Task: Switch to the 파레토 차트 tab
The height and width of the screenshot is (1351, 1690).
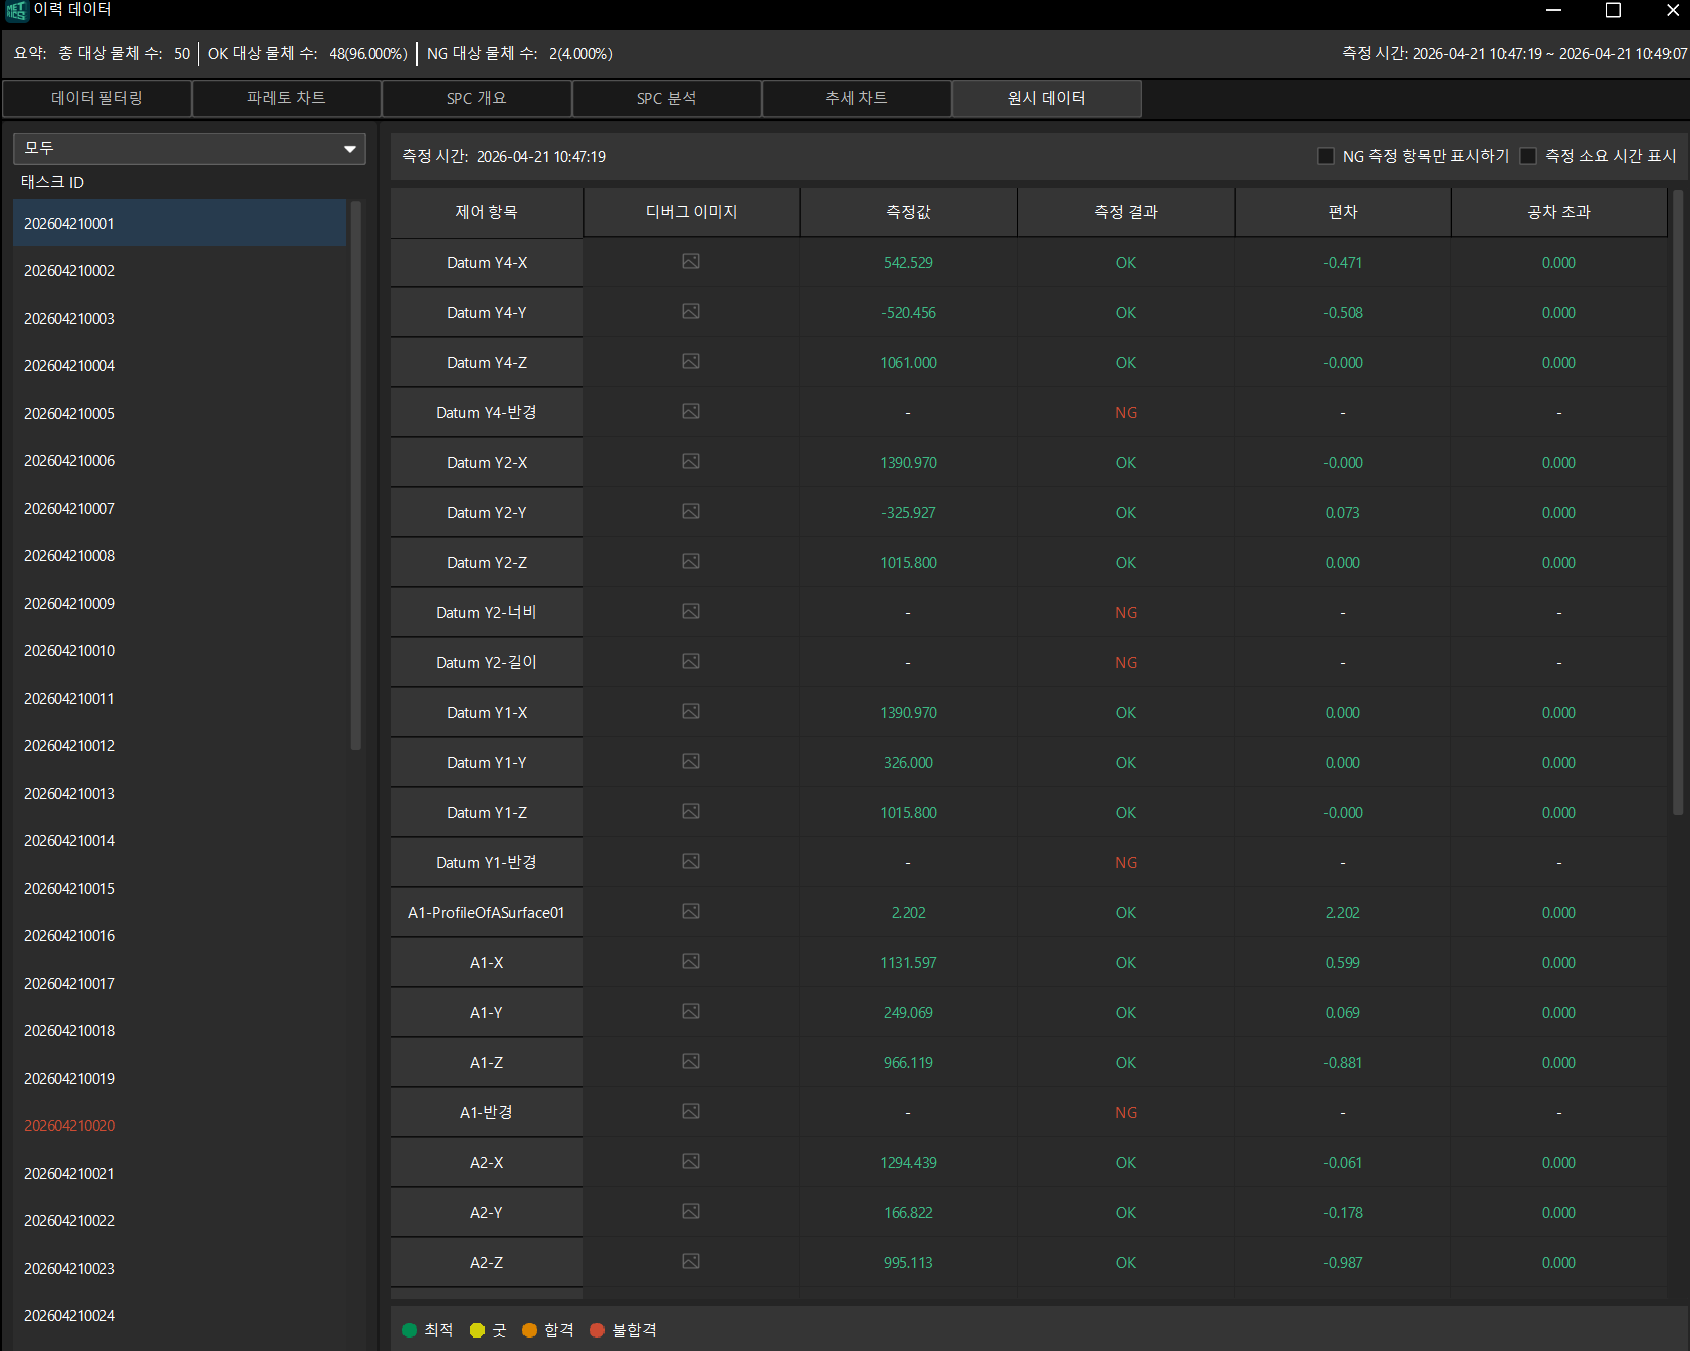Action: click(286, 98)
